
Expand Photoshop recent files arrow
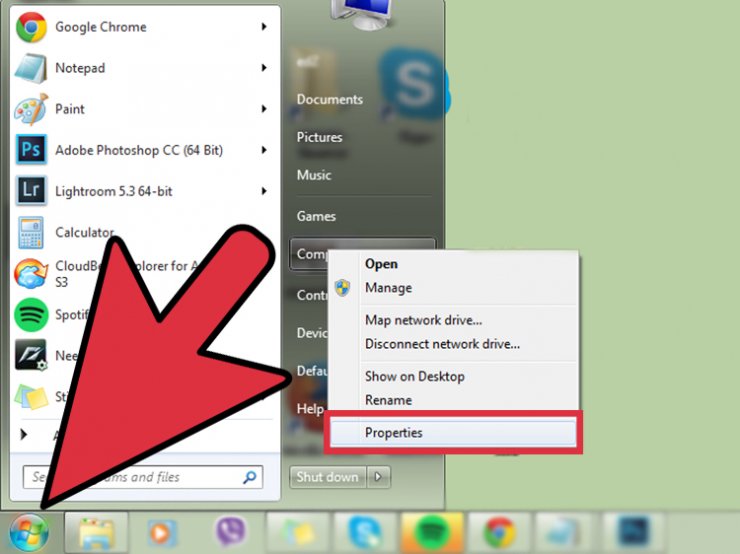coord(265,150)
